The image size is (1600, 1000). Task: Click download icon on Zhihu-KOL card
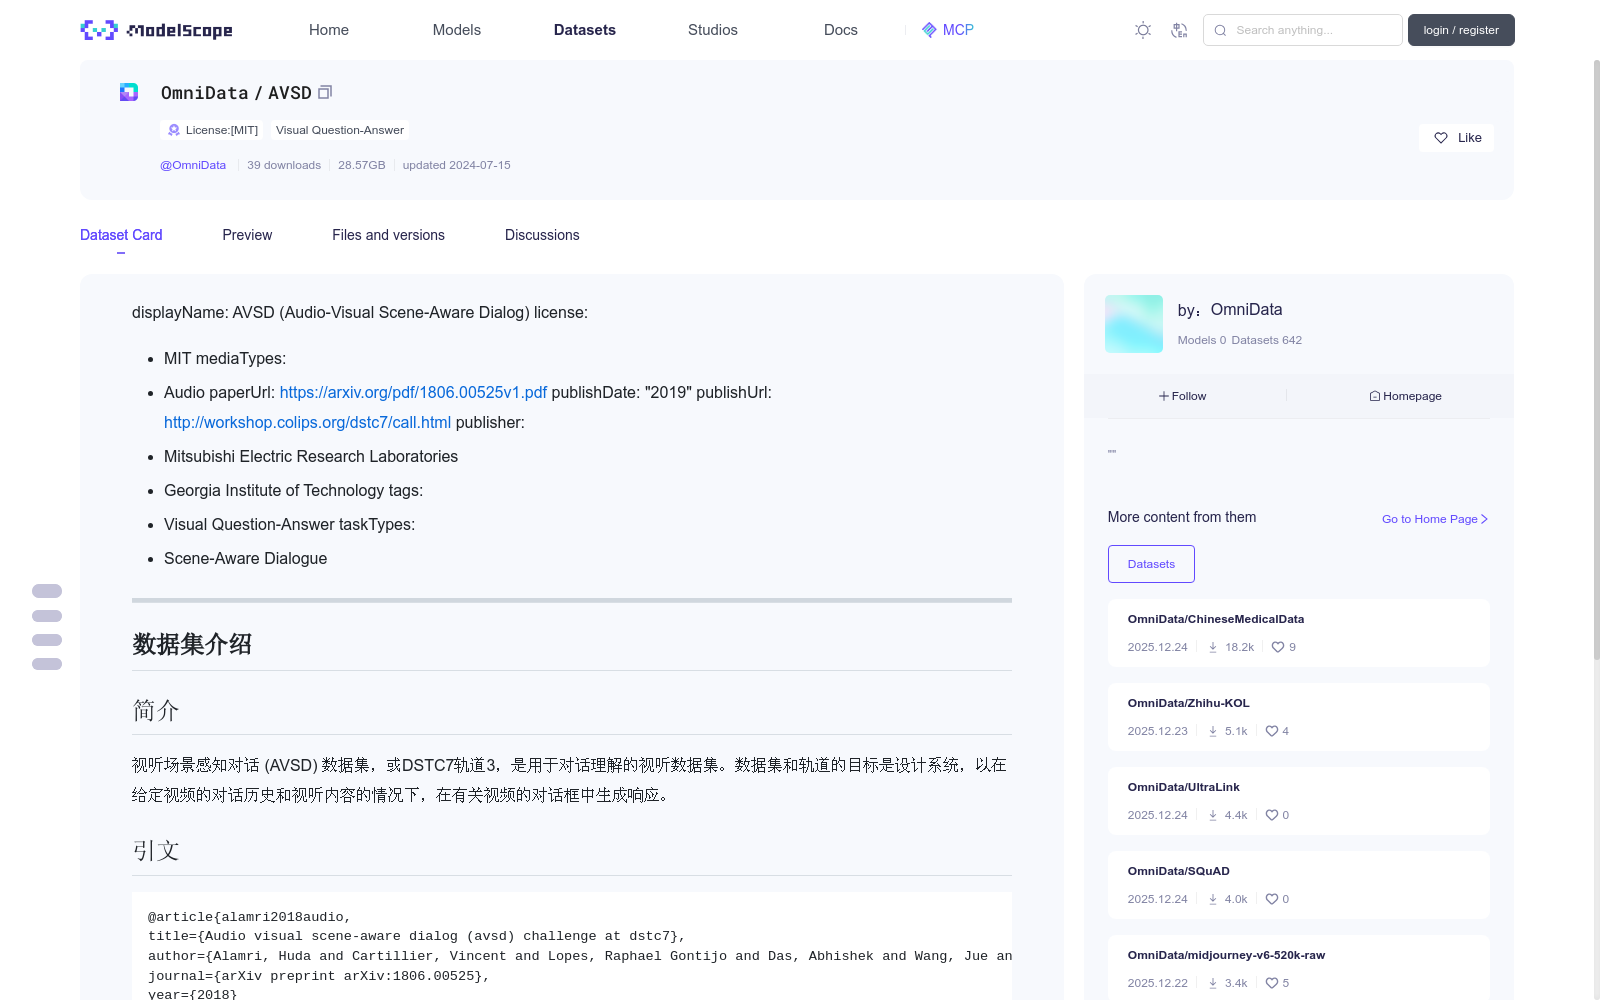pos(1213,731)
